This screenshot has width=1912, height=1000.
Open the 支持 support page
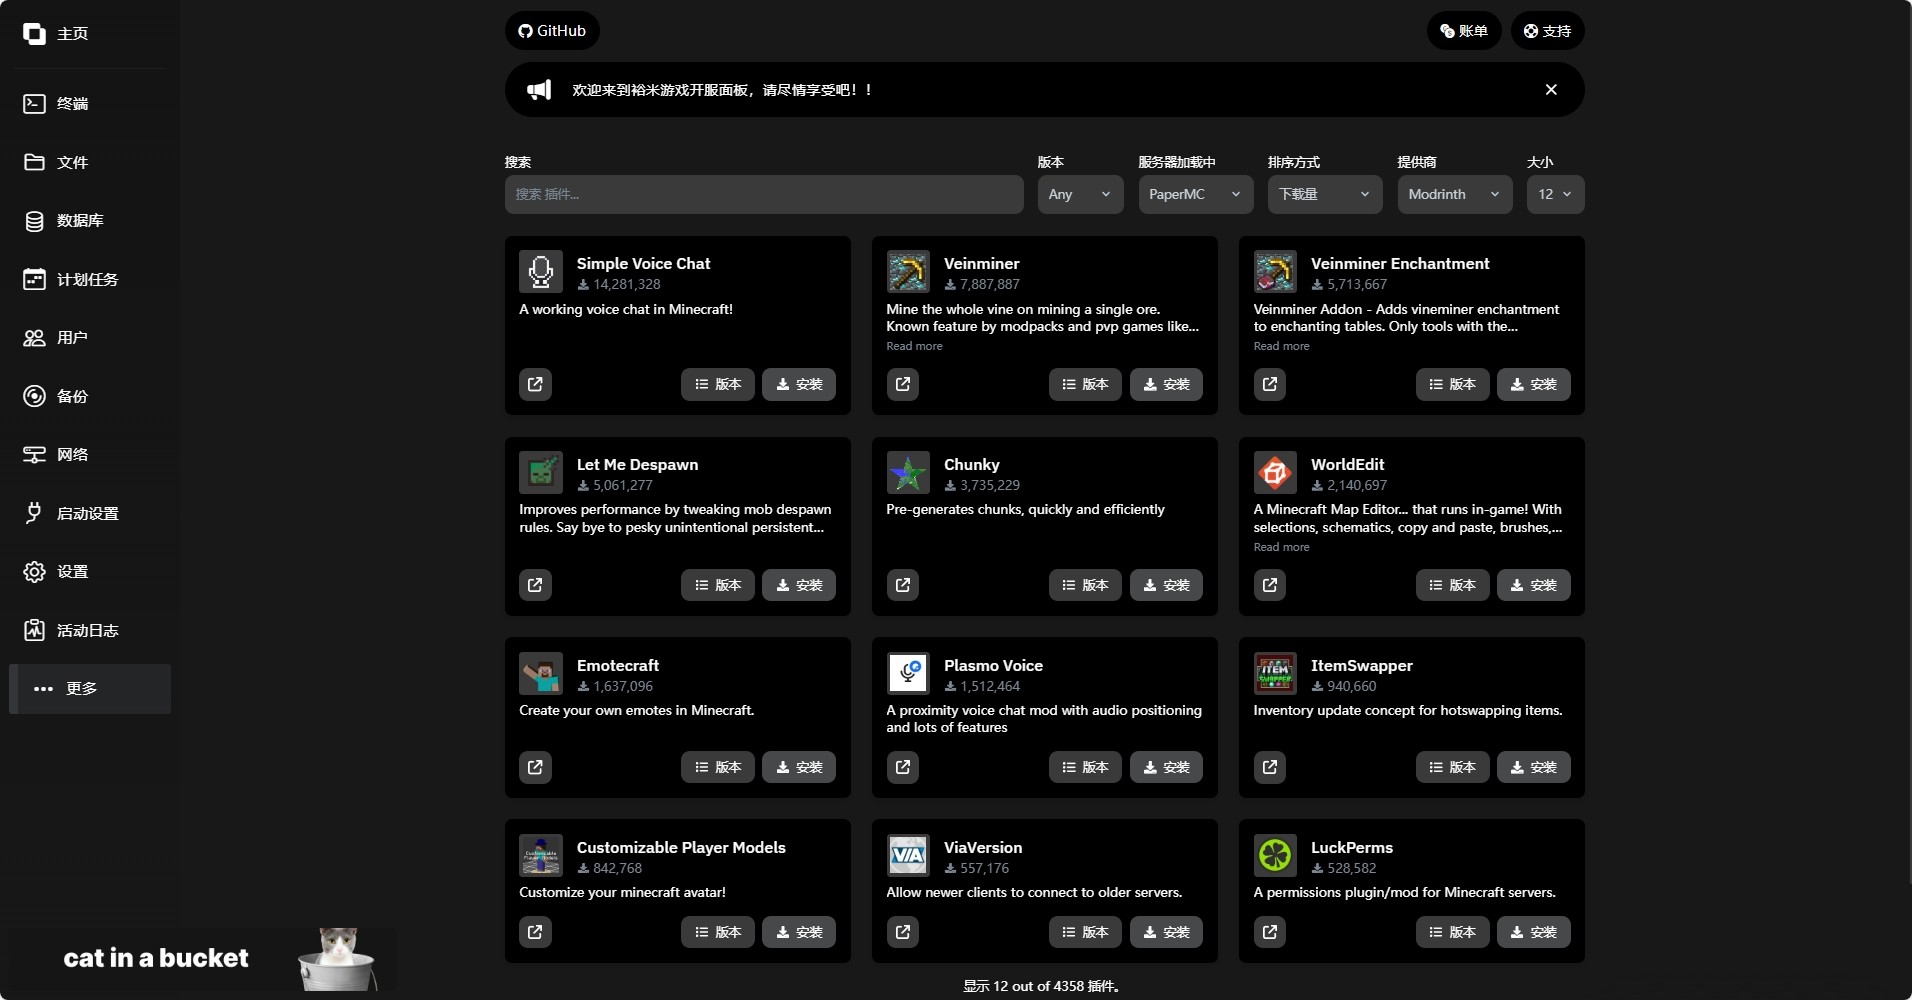(x=1547, y=31)
